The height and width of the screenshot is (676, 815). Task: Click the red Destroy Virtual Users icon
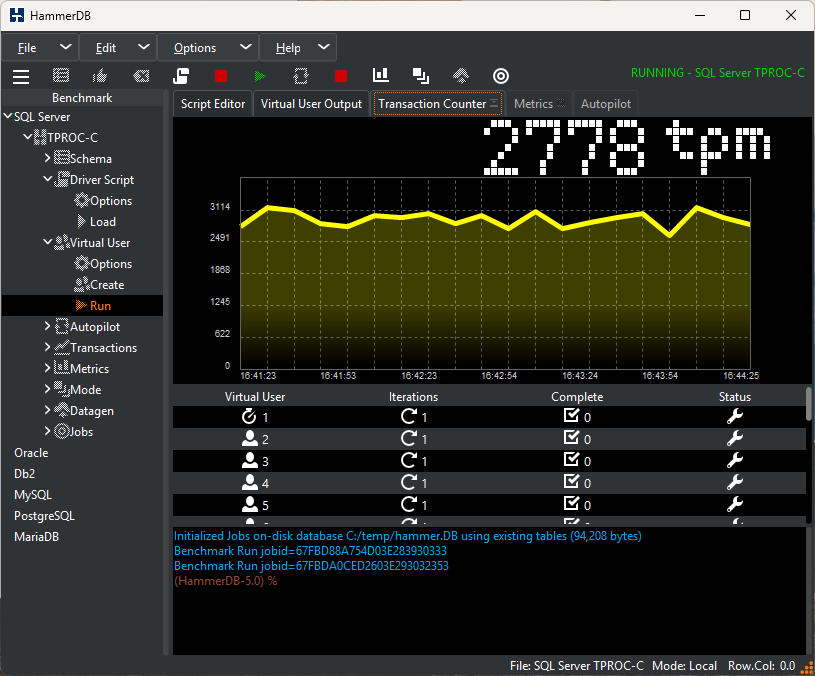pyautogui.click(x=221, y=76)
